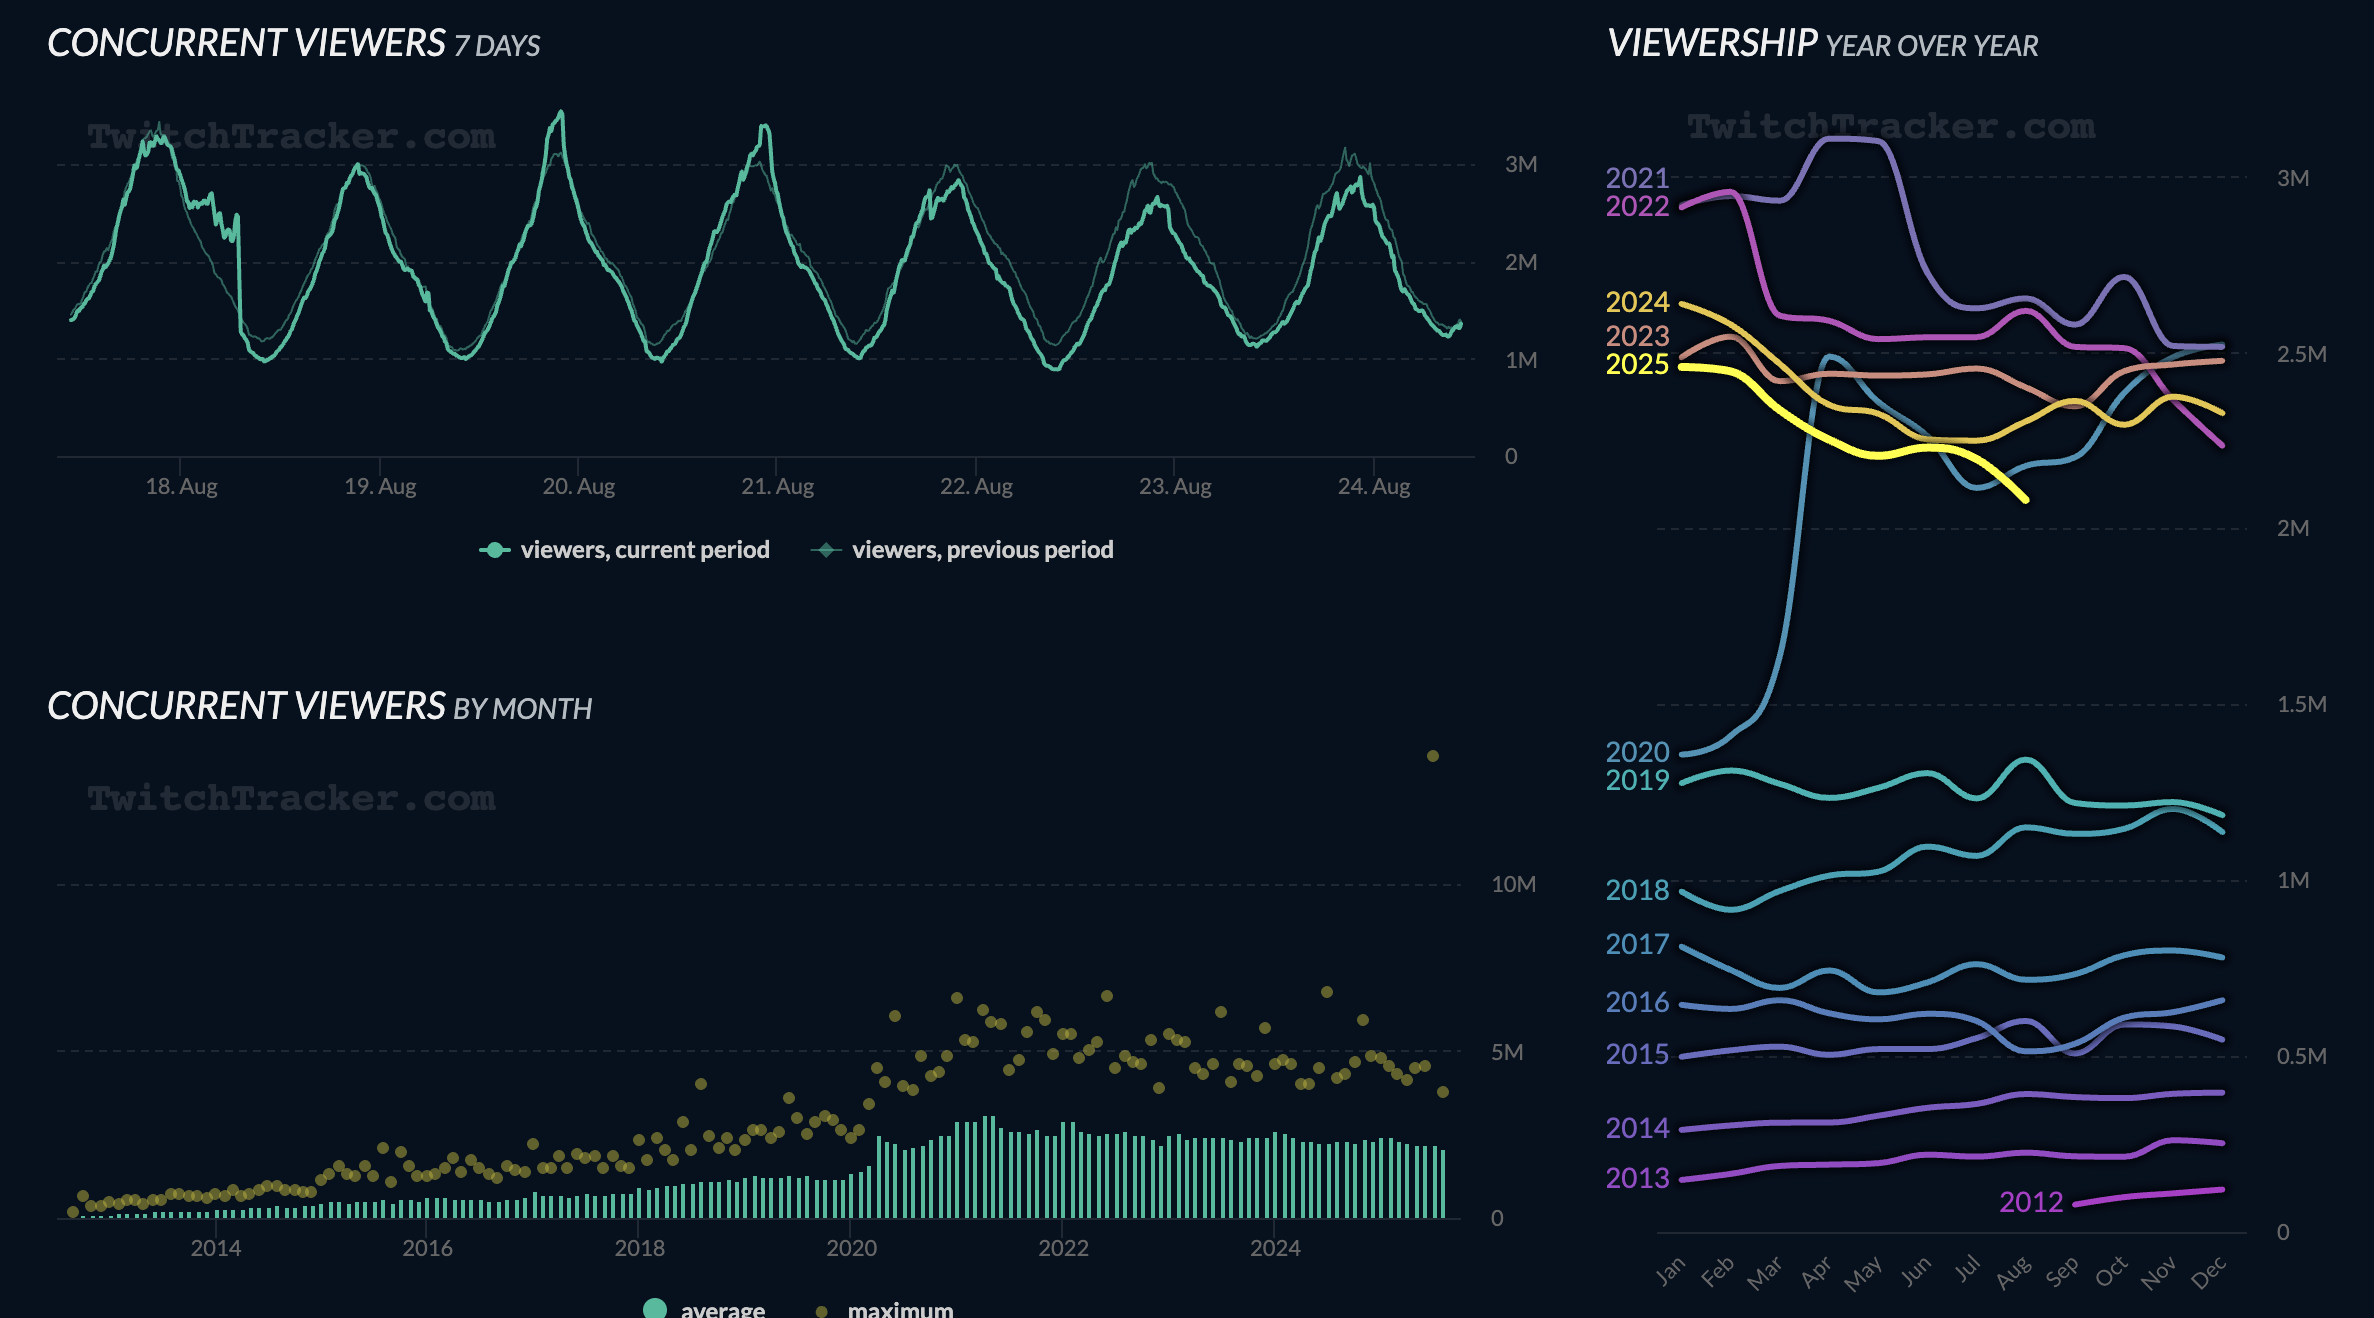Viewport: 2374px width, 1318px height.
Task: Click the 2012 series label
Action: click(x=2031, y=1202)
